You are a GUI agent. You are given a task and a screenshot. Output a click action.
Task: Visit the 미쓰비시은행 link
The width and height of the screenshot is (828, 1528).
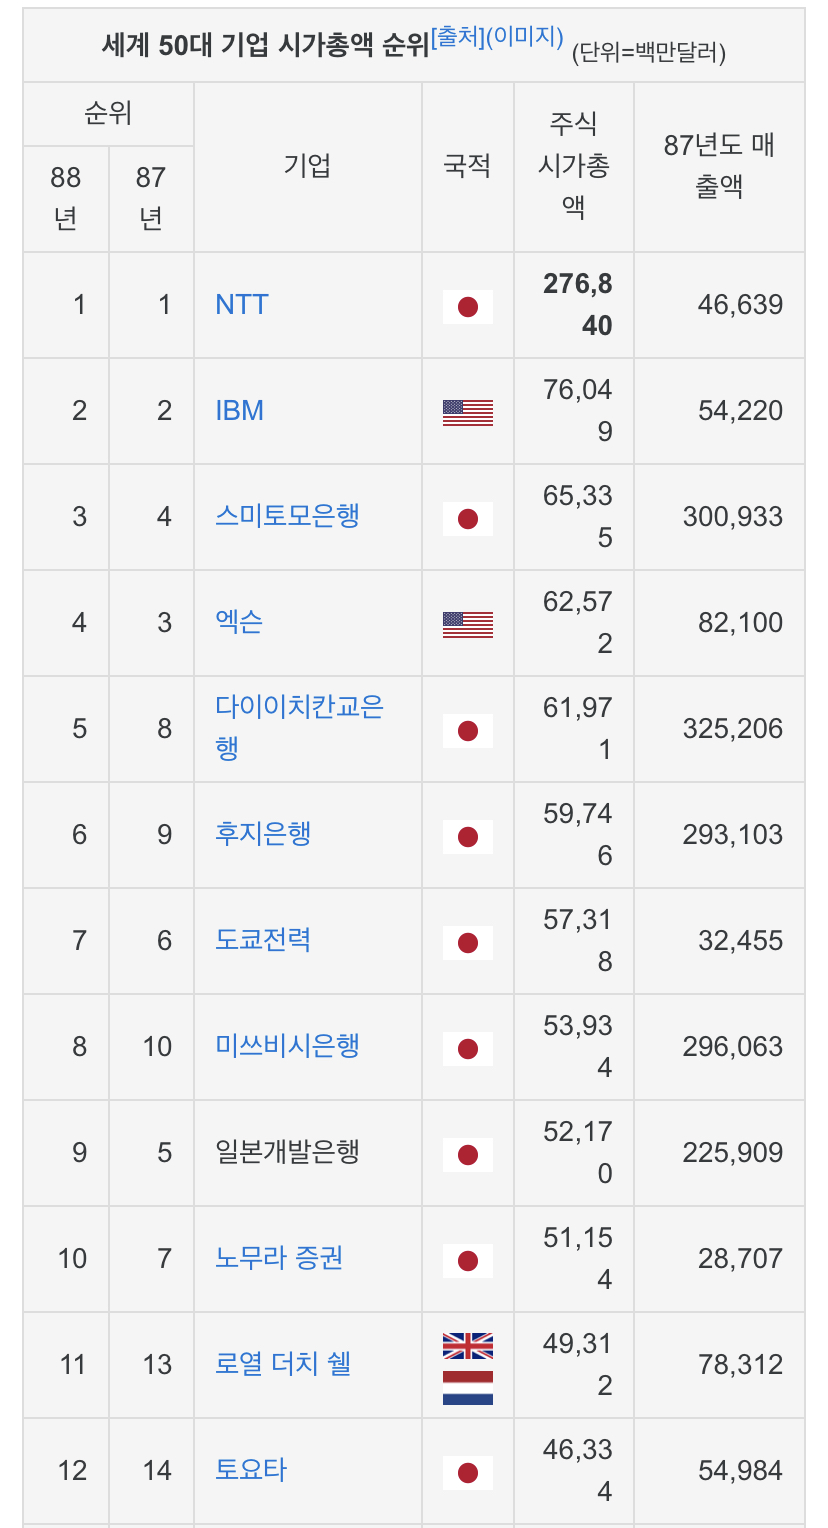click(x=287, y=1046)
